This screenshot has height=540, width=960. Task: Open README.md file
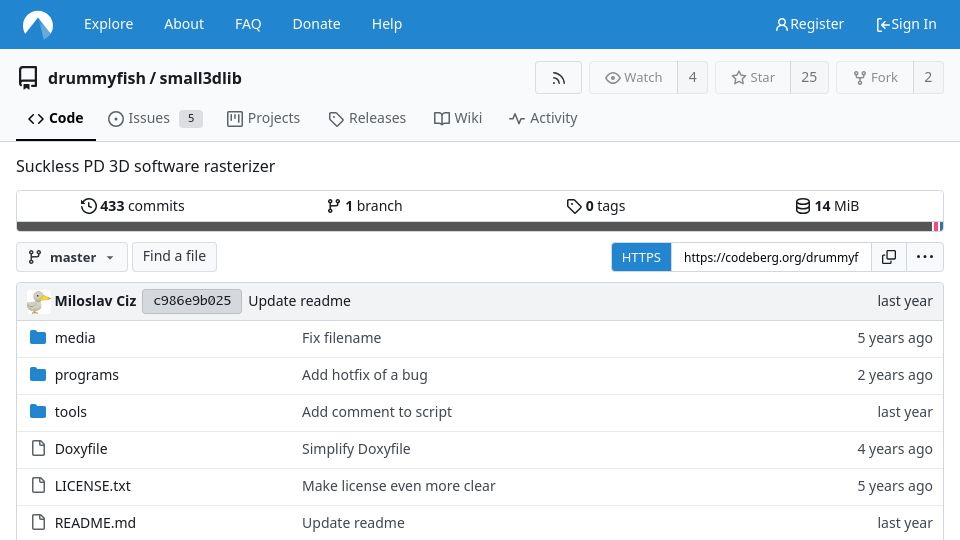tap(95, 522)
